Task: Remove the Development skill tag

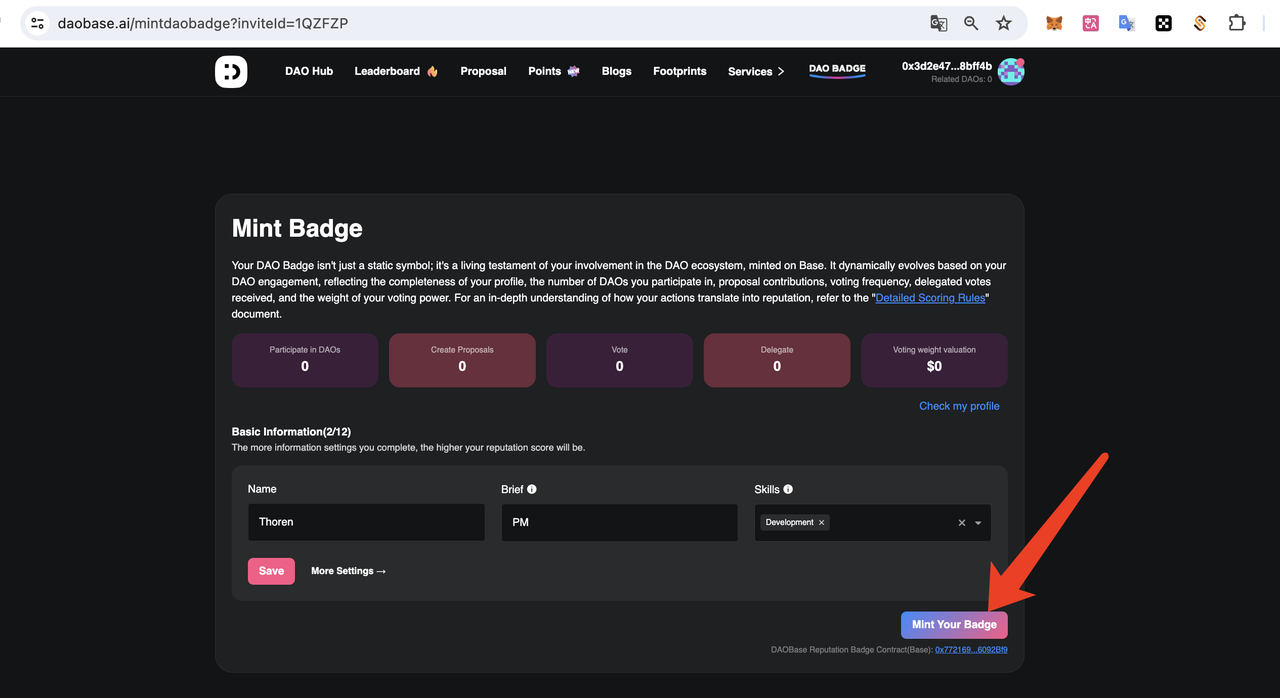Action: [x=822, y=523]
